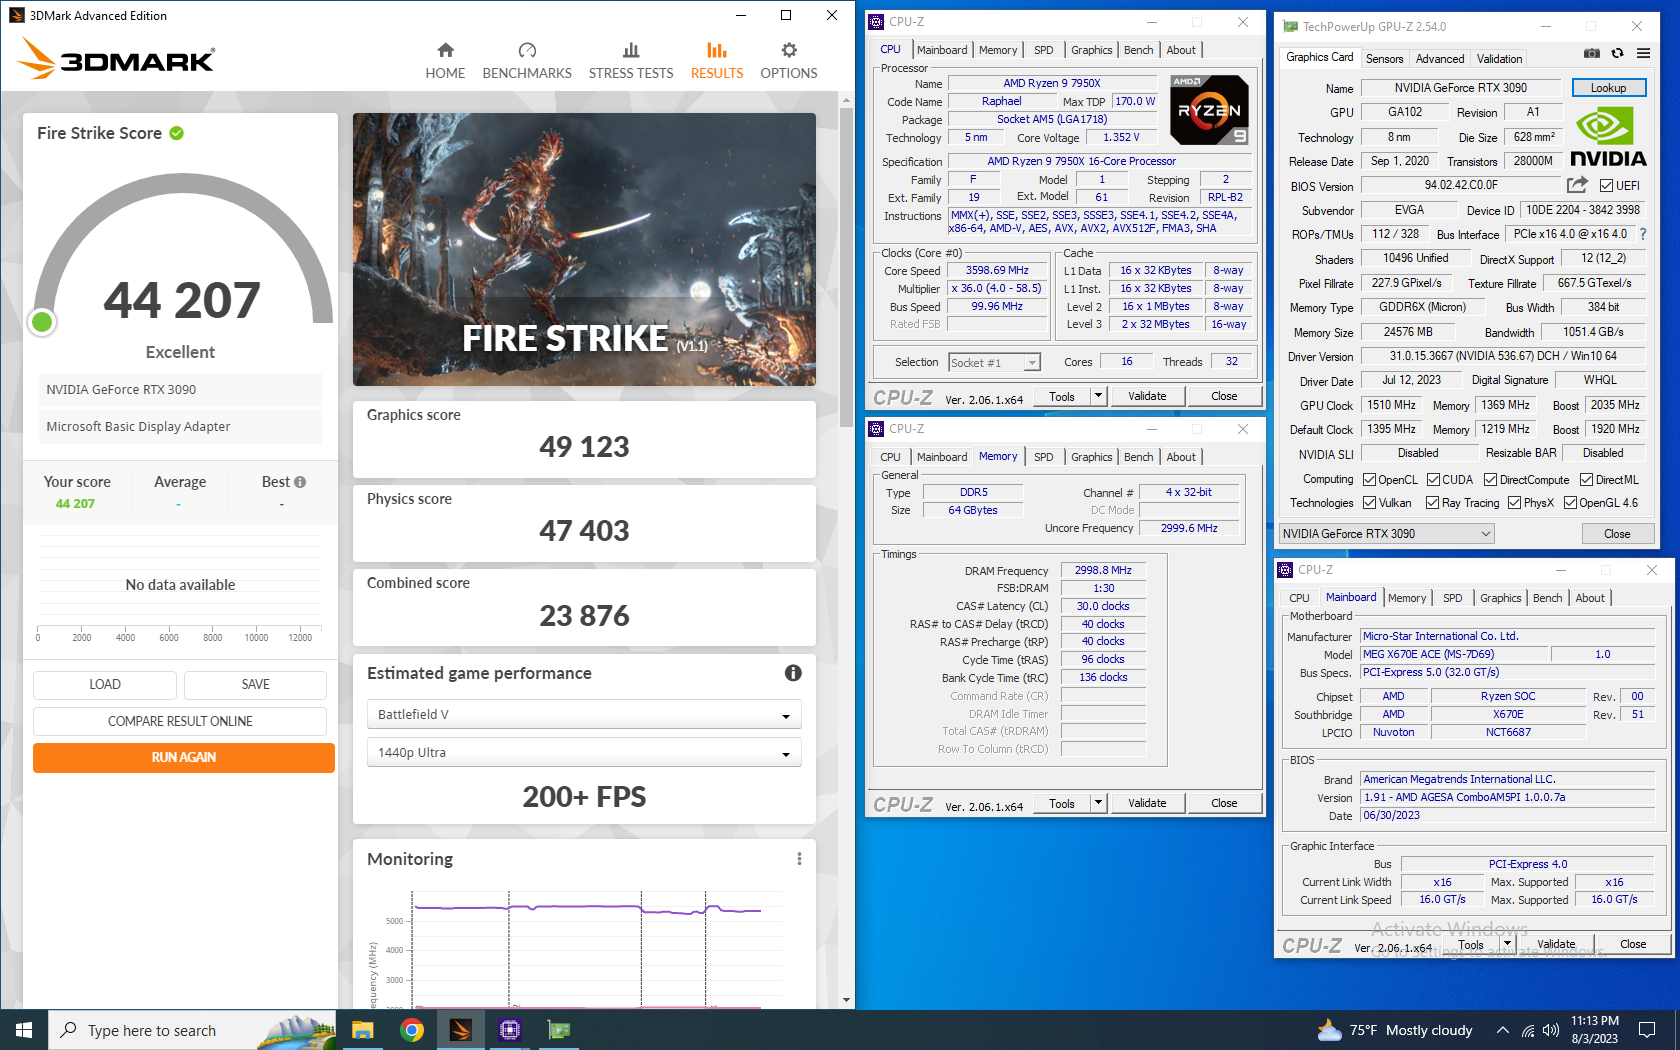Image resolution: width=1680 pixels, height=1050 pixels.
Task: Switch to Bench tab in top CPU-Z
Action: click(x=1138, y=50)
